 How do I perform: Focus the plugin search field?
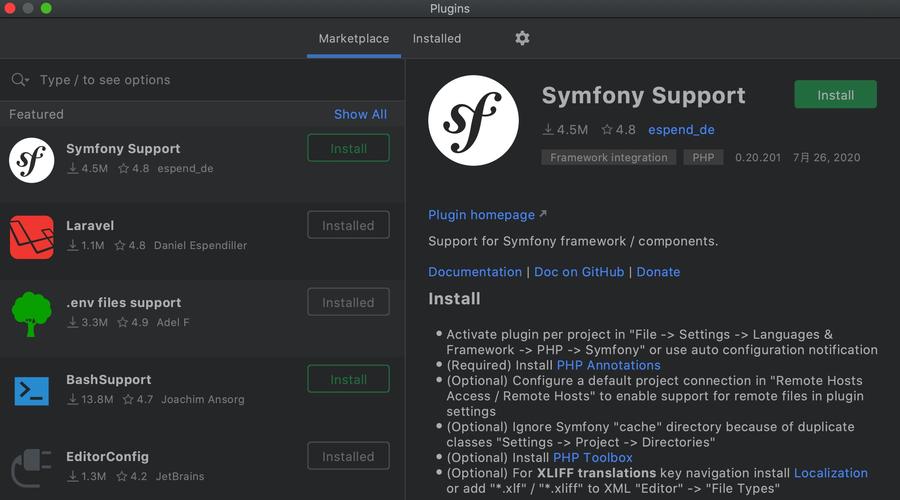click(x=202, y=80)
